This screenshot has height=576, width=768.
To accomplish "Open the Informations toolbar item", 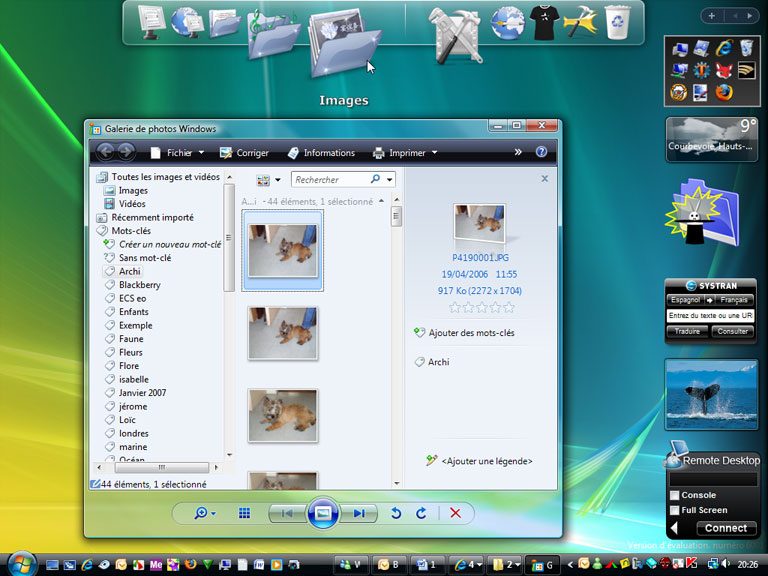I will (321, 153).
